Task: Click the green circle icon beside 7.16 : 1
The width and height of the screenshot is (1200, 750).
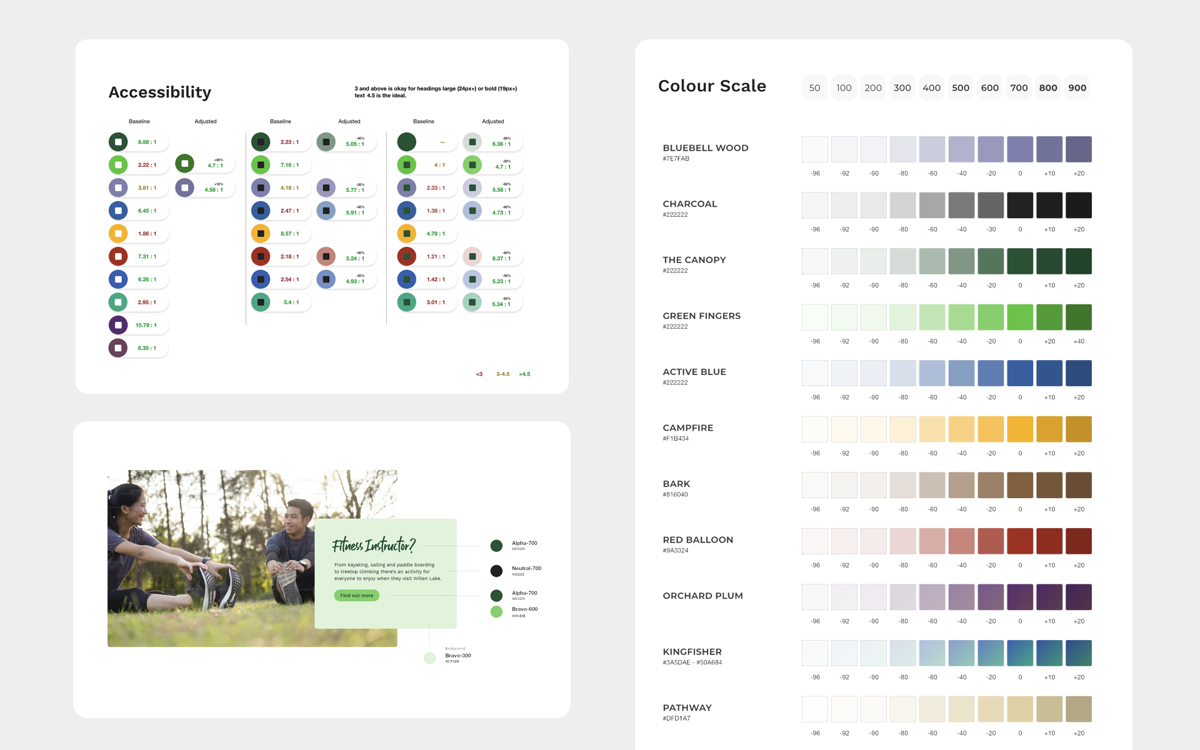Action: [x=261, y=165]
